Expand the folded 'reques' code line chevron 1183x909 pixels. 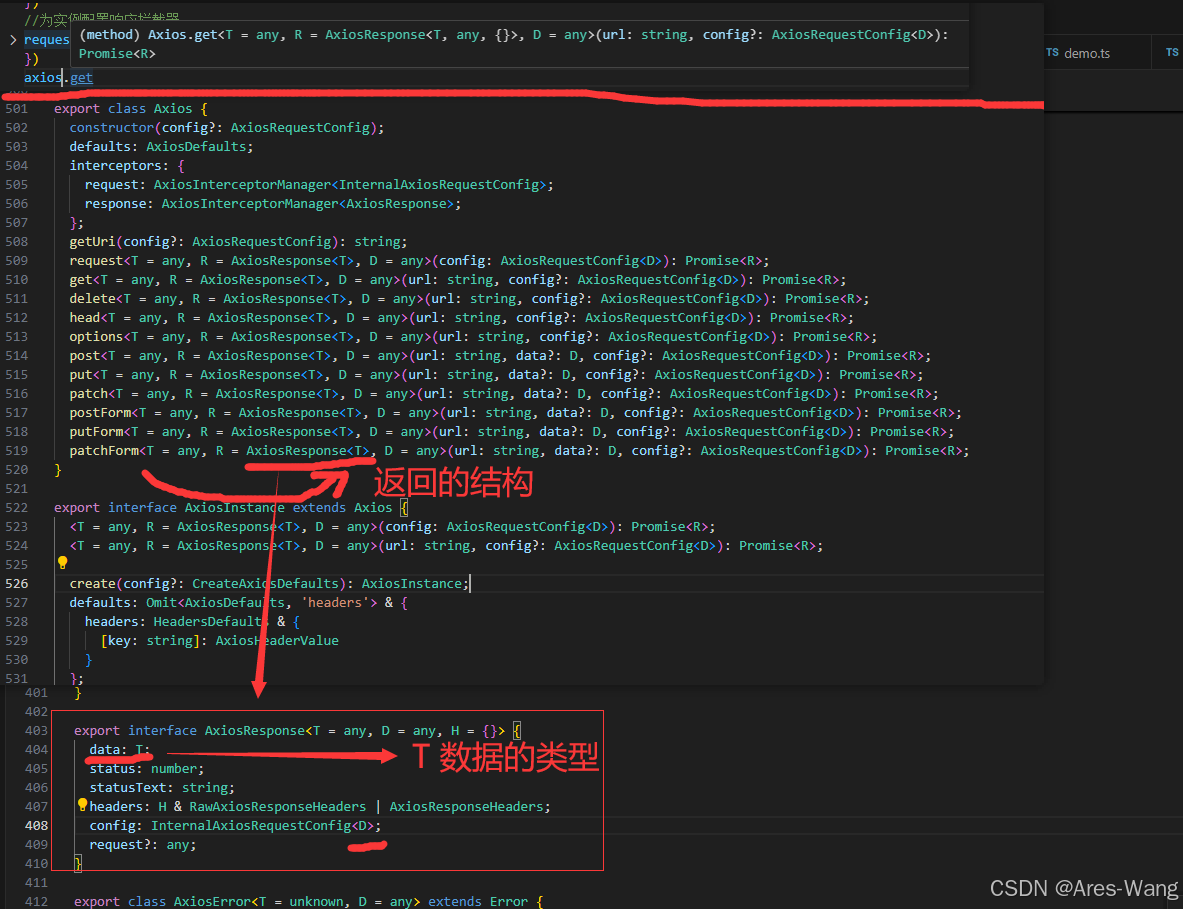pyautogui.click(x=13, y=39)
